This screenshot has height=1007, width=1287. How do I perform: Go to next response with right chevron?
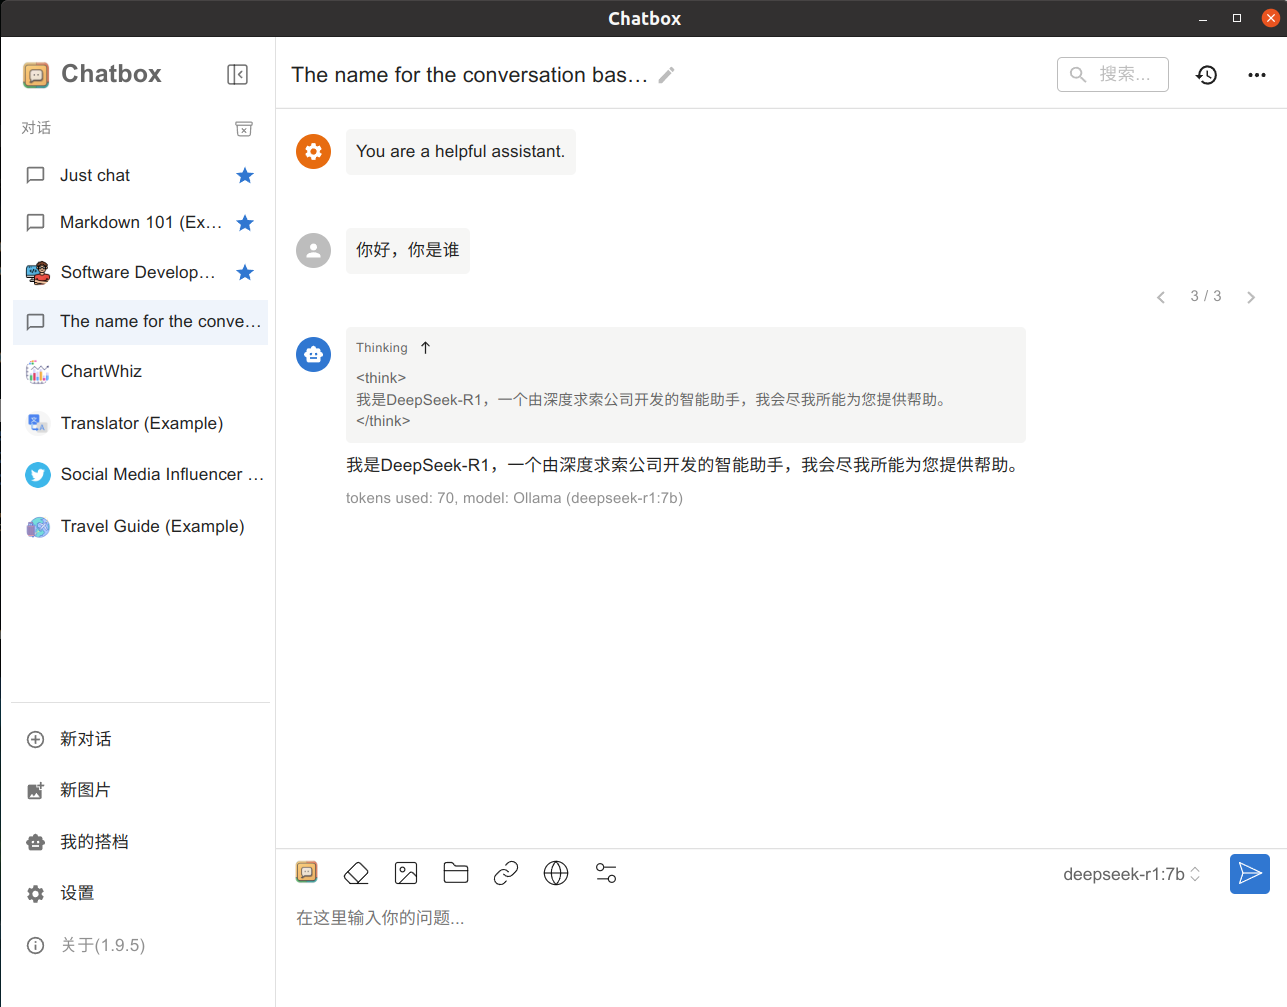[x=1251, y=297]
